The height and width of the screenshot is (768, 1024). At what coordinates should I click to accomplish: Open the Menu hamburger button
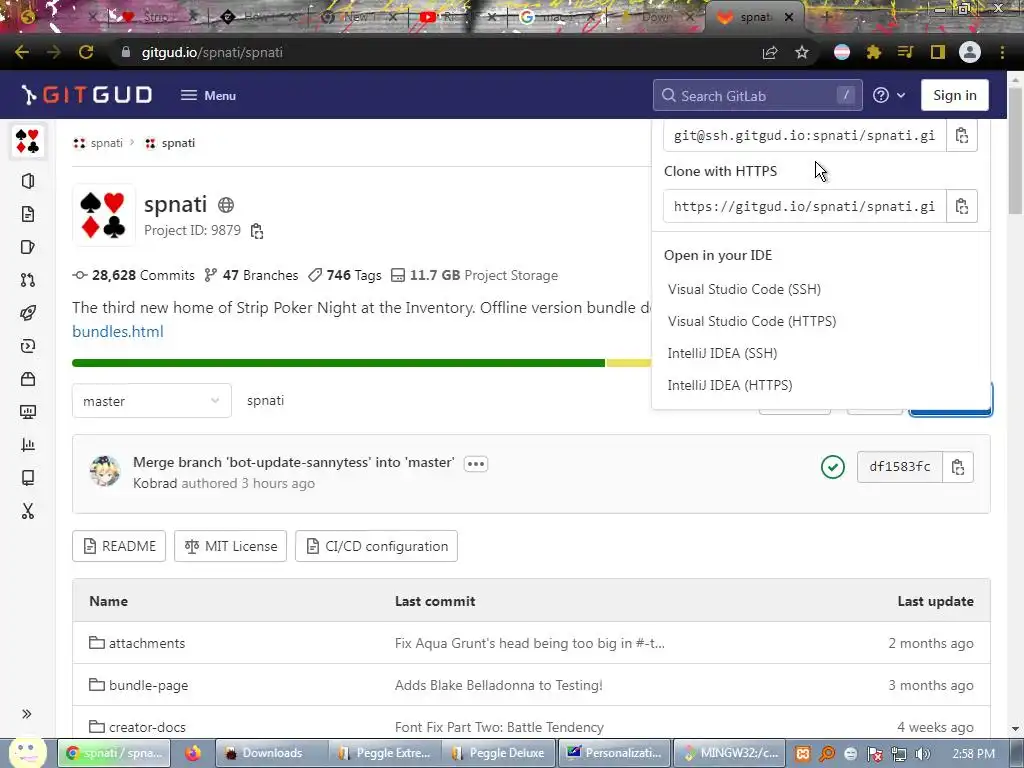click(x=208, y=95)
